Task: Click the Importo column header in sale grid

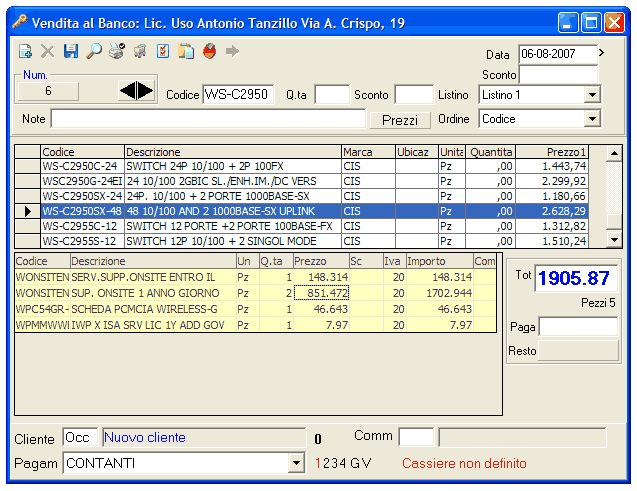Action: click(440, 261)
